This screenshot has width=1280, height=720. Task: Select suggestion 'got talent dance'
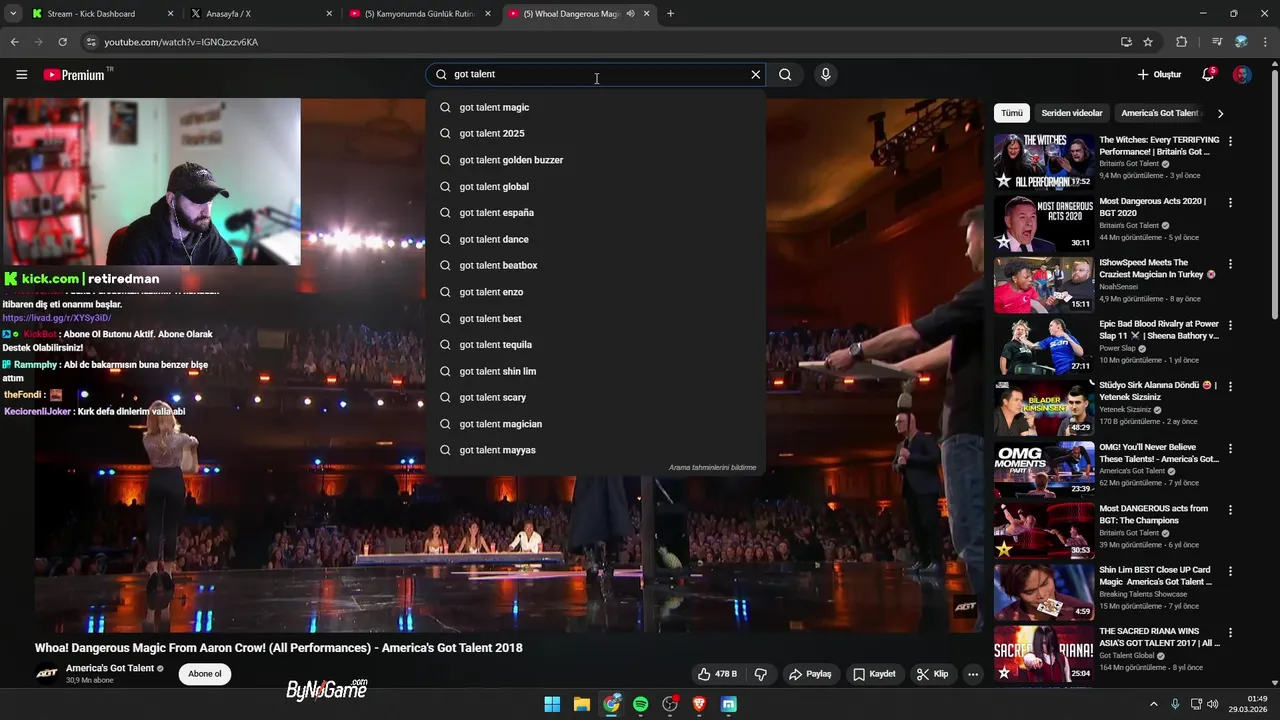point(596,239)
